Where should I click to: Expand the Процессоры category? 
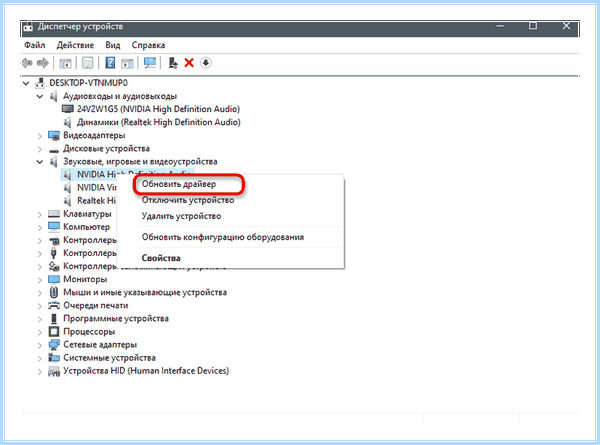(x=39, y=332)
